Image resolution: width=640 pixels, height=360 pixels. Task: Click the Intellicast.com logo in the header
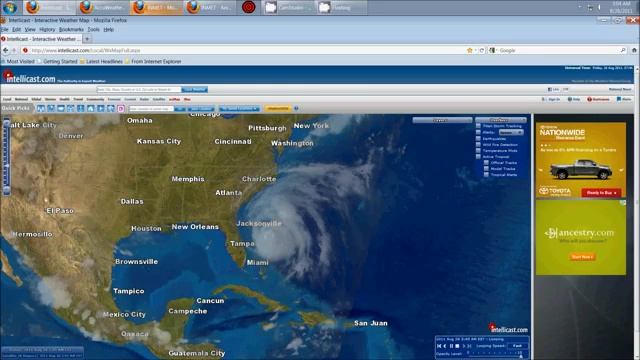click(29, 78)
